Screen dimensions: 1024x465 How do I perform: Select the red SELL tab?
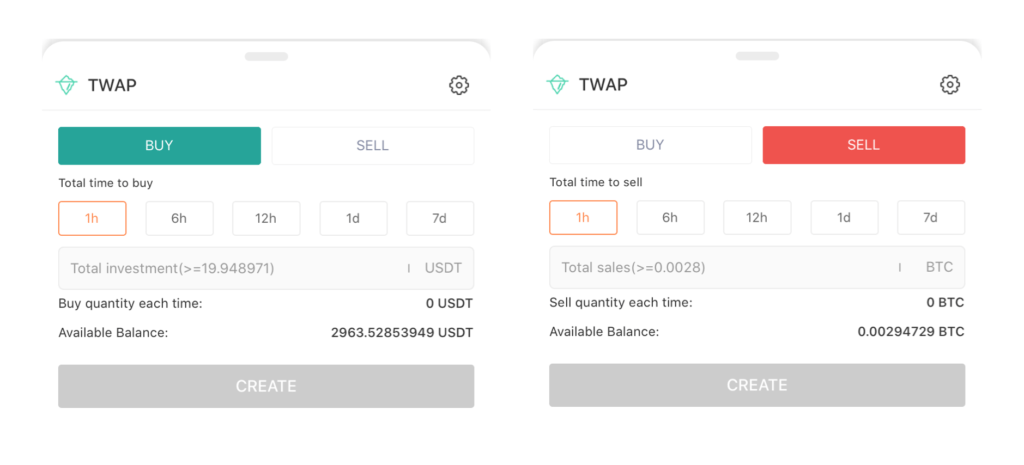click(x=864, y=145)
